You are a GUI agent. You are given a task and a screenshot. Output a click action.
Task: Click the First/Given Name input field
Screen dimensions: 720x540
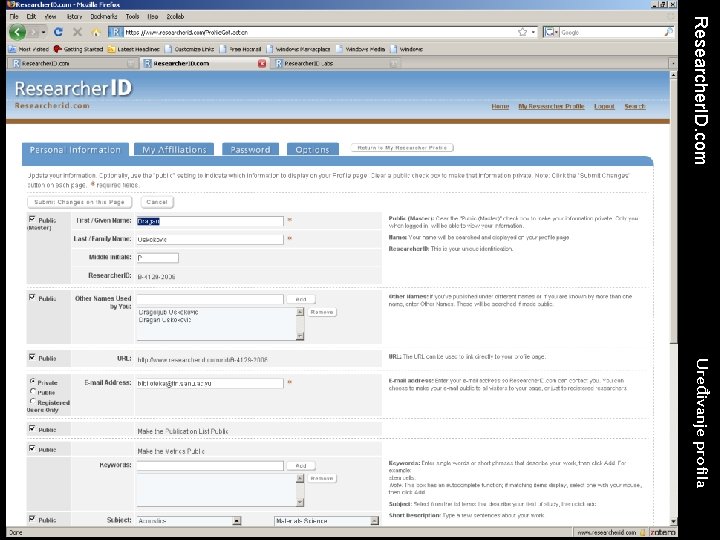point(210,221)
